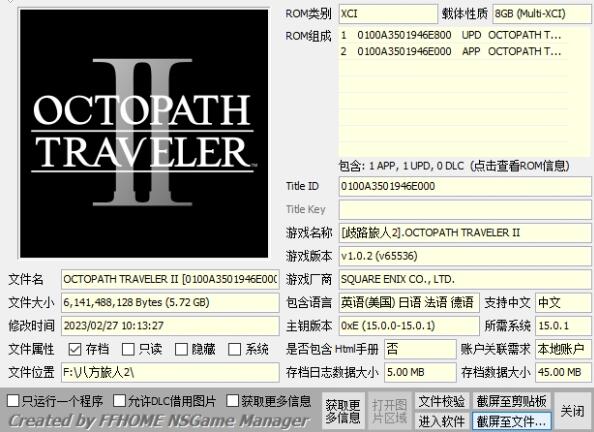Screen dimensions: 594x432
Task: Click the 文件大小 field 5.72 GB
Action: (170, 302)
